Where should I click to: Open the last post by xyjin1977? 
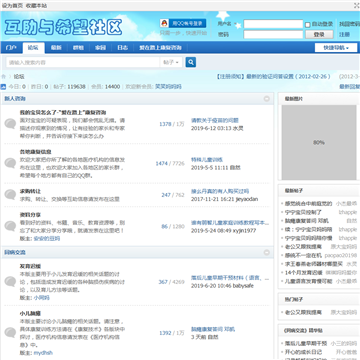coord(230,223)
